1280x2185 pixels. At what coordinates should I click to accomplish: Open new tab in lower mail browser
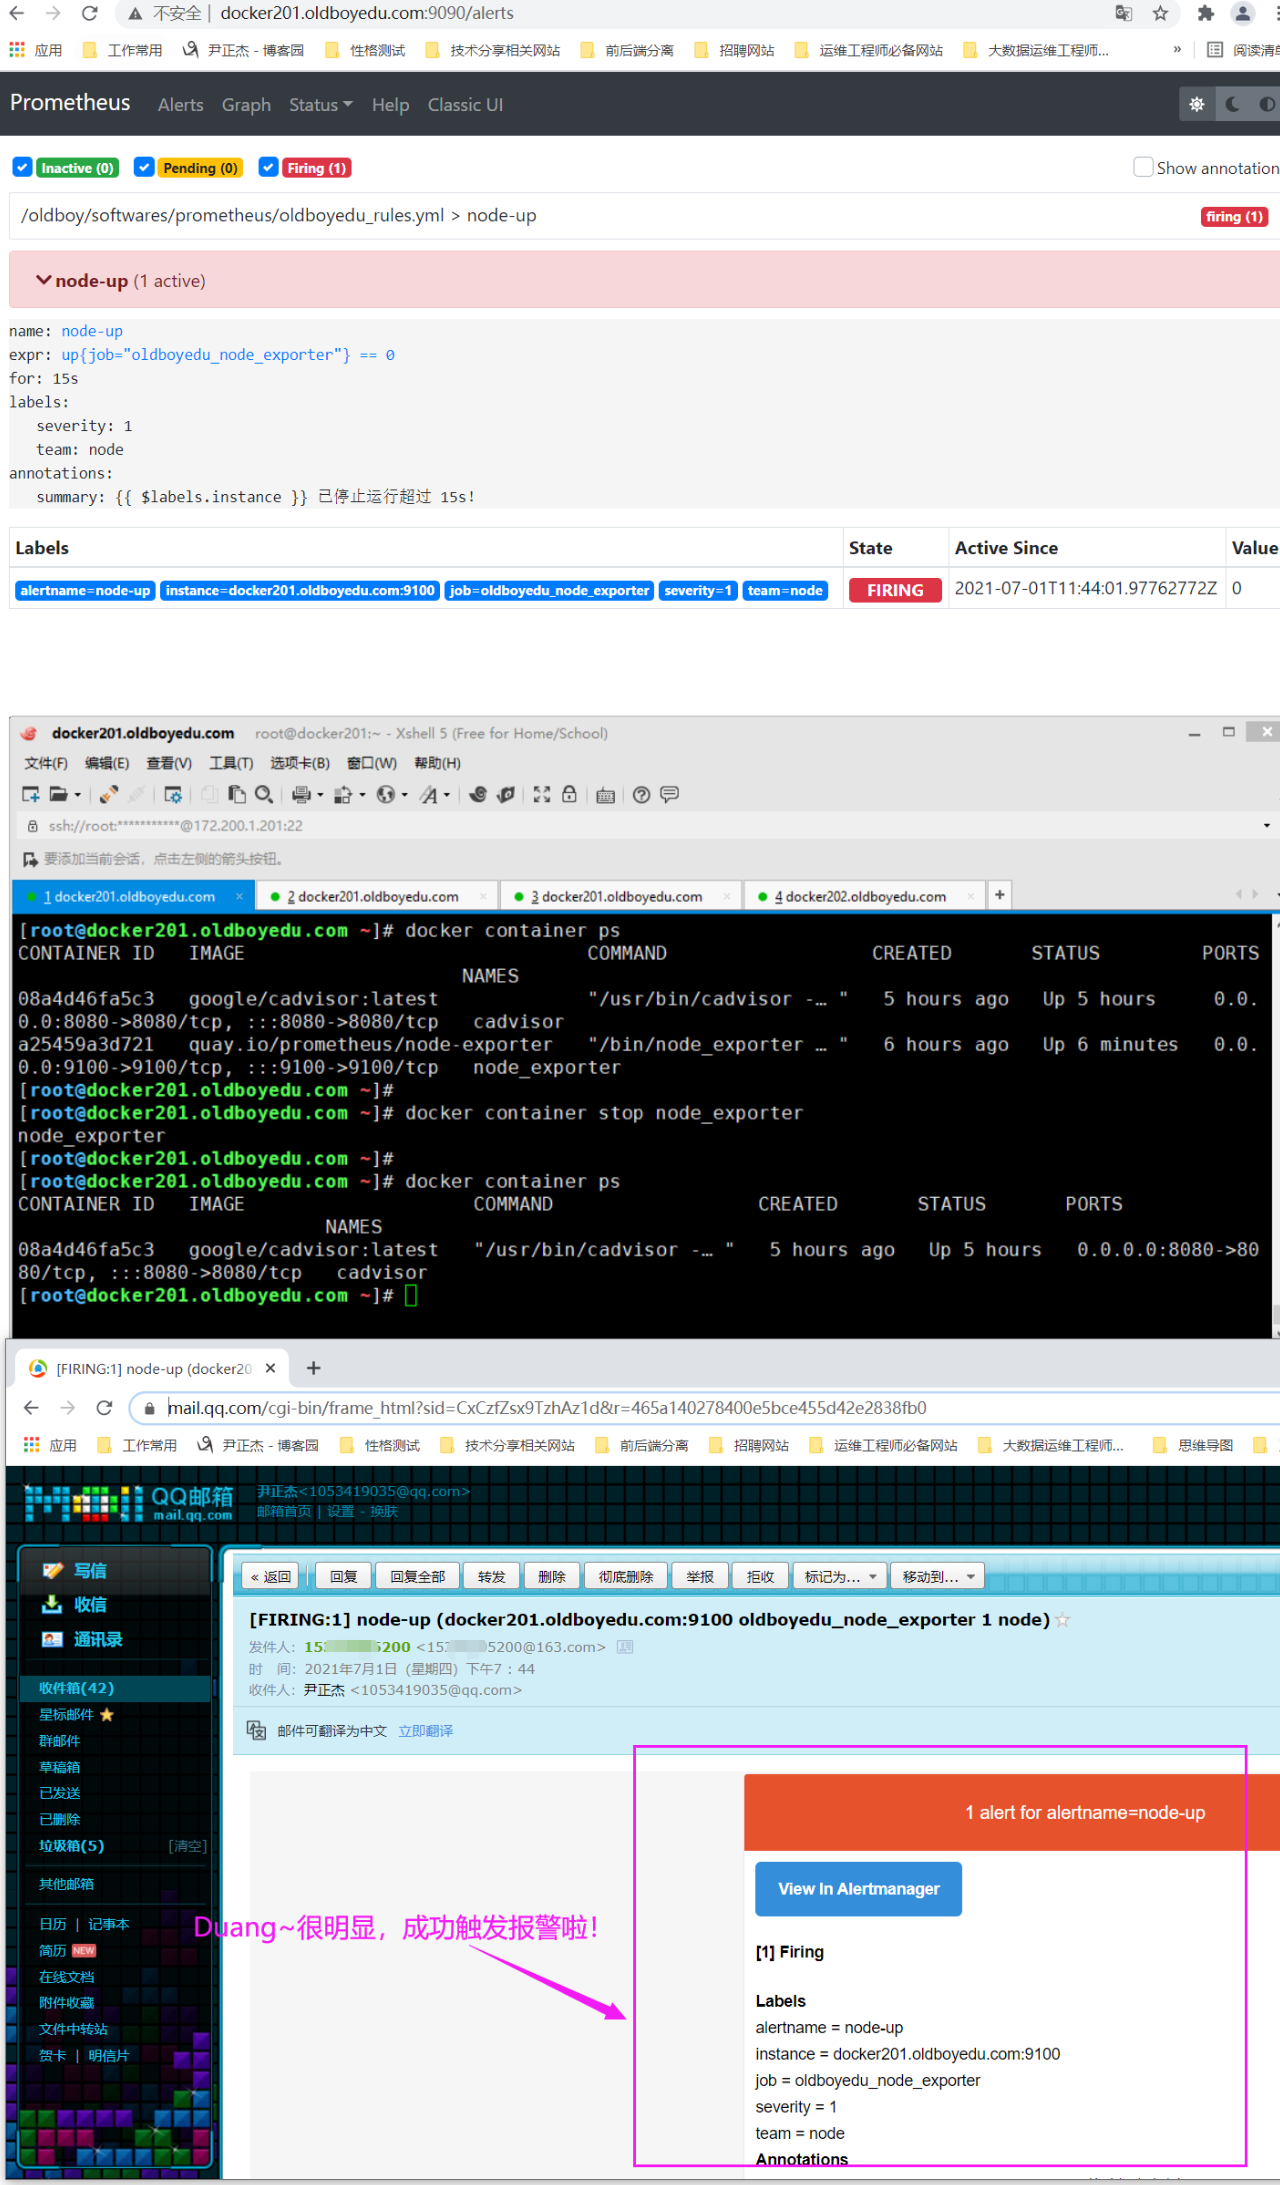pyautogui.click(x=313, y=1368)
